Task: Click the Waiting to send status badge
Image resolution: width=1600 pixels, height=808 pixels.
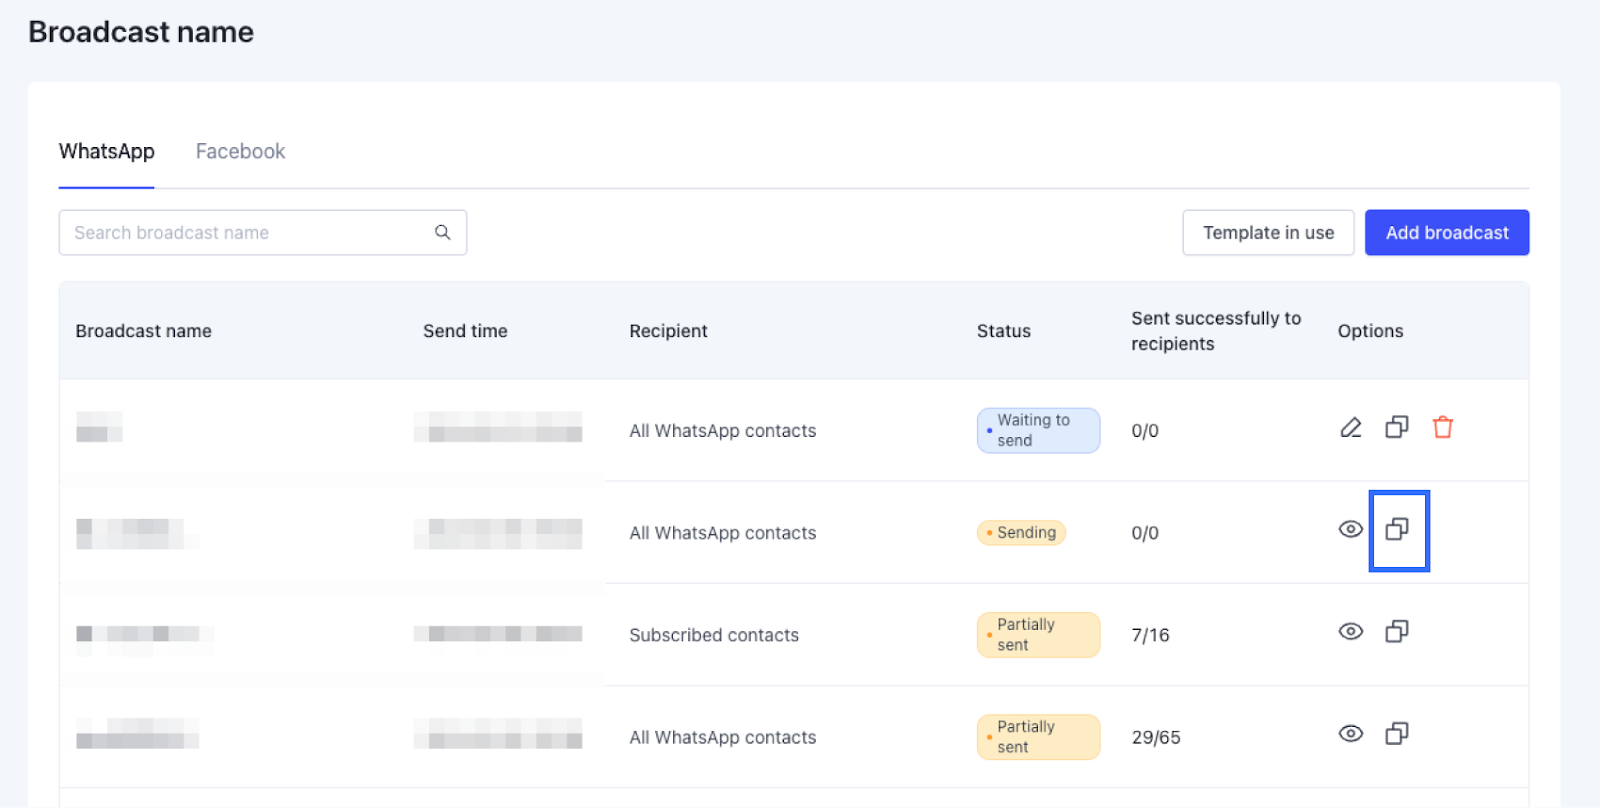Action: click(1038, 430)
